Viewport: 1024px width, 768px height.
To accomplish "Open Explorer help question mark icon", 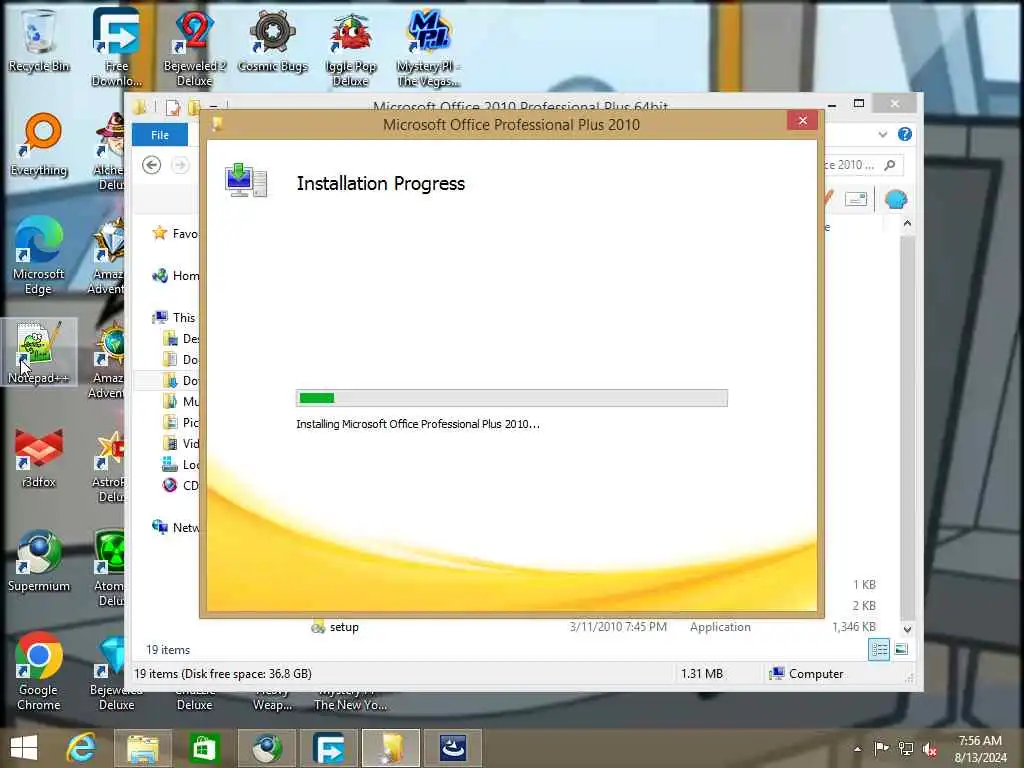I will pyautogui.click(x=904, y=135).
